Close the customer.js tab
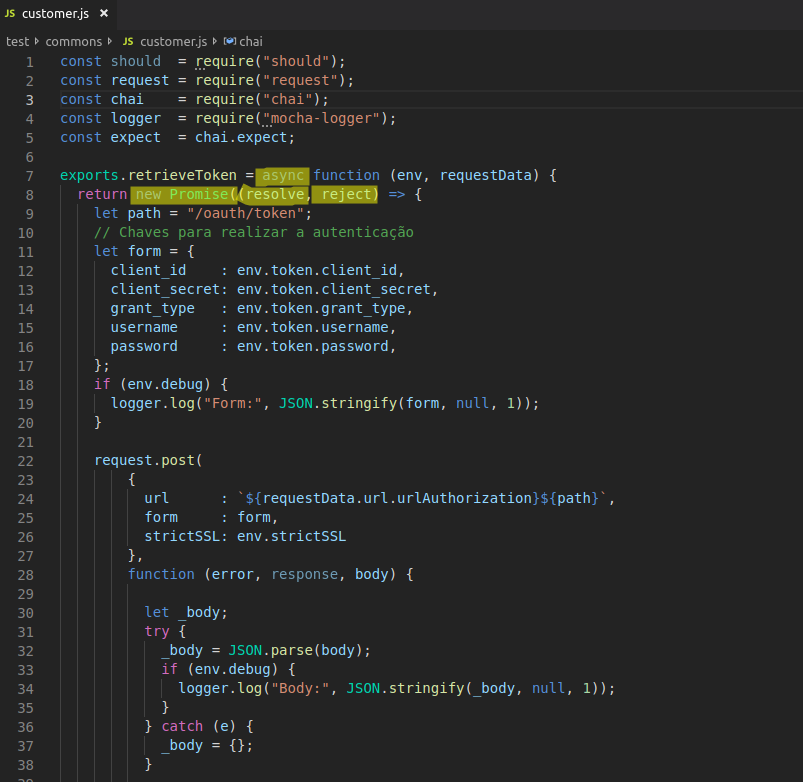Viewport: 803px width, 782px height. pos(104,13)
